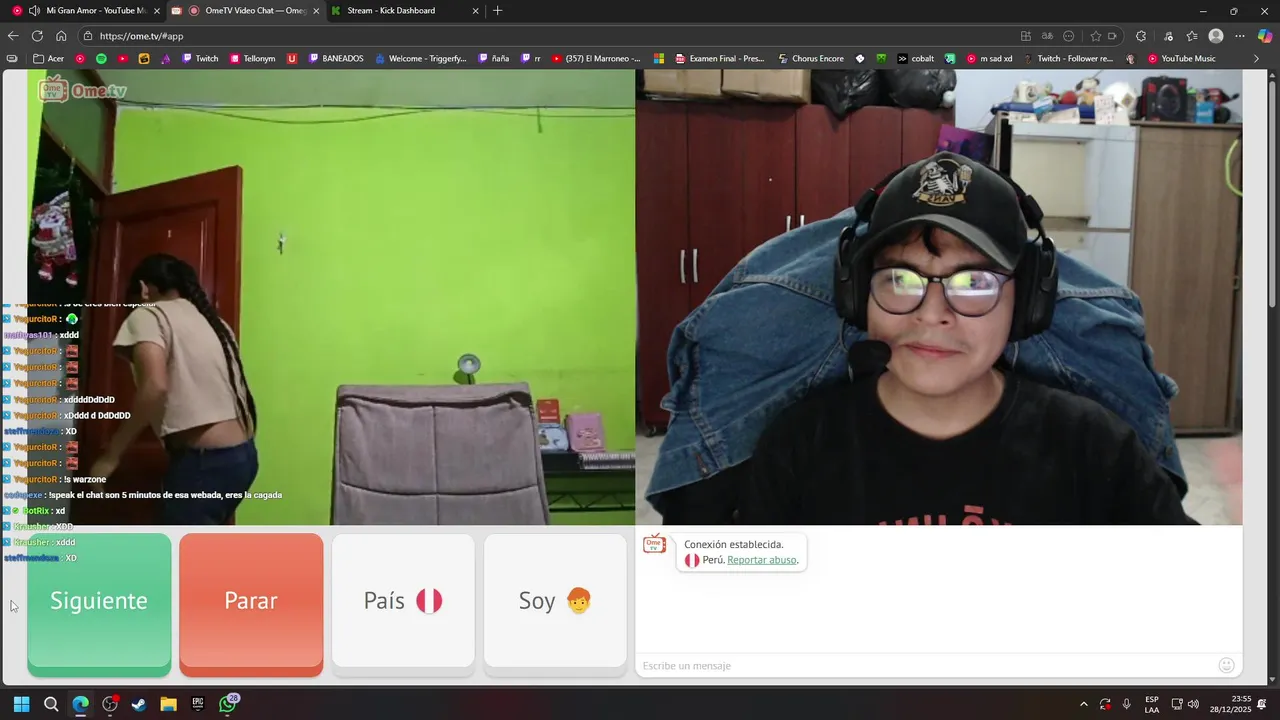Screen dimensions: 1280x720
Task: Close the Mi Gran Amor tab
Action: pyautogui.click(x=156, y=11)
